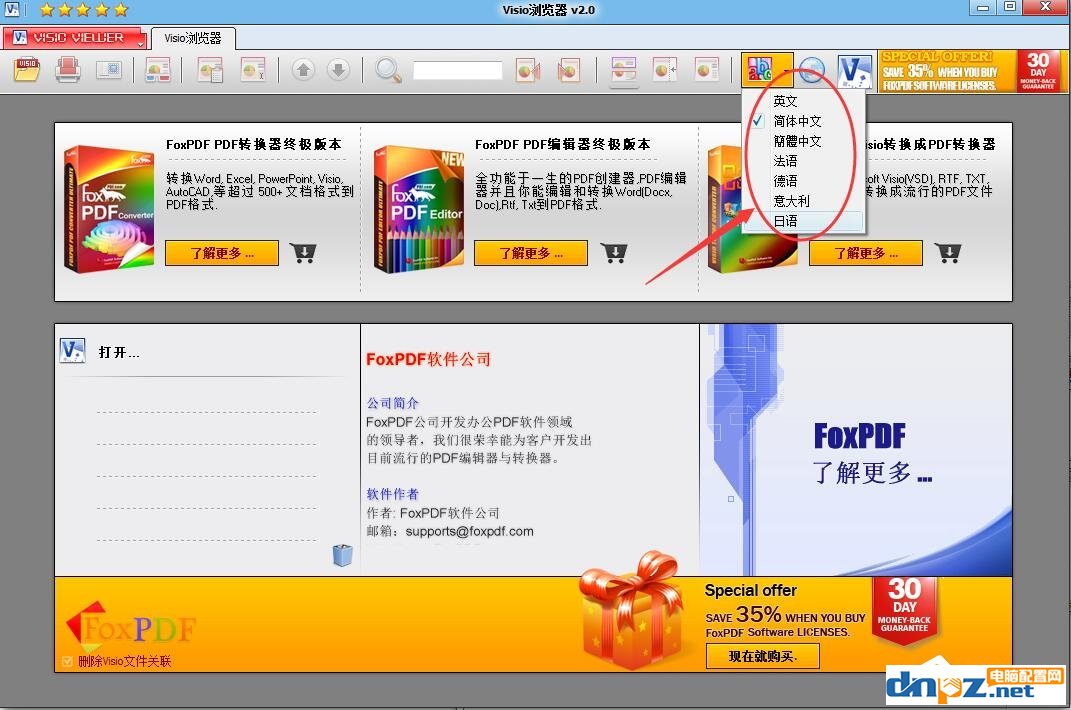Click the red printer icon in toolbar

68,70
